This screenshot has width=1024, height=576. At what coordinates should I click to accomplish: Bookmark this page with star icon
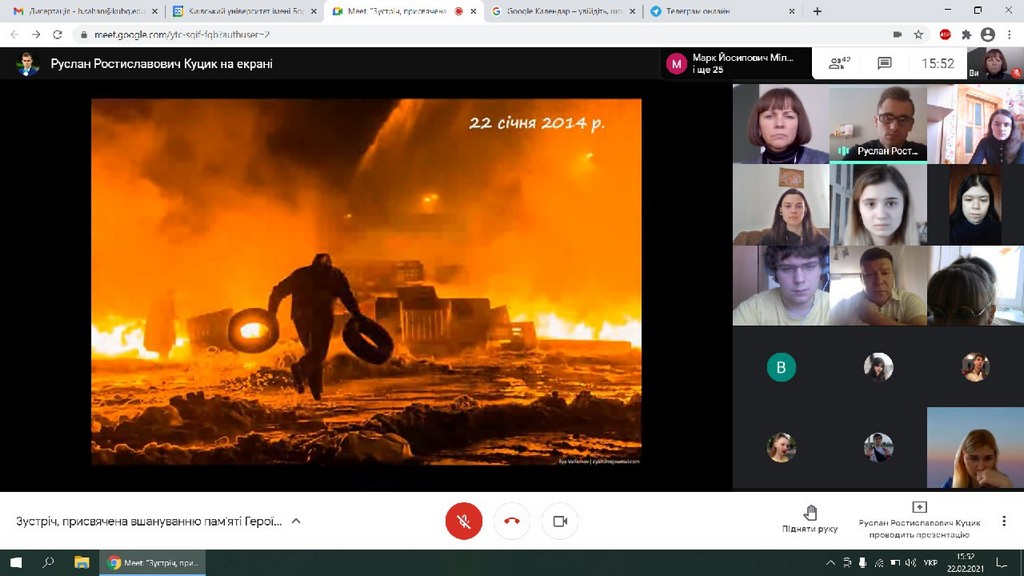click(x=918, y=34)
